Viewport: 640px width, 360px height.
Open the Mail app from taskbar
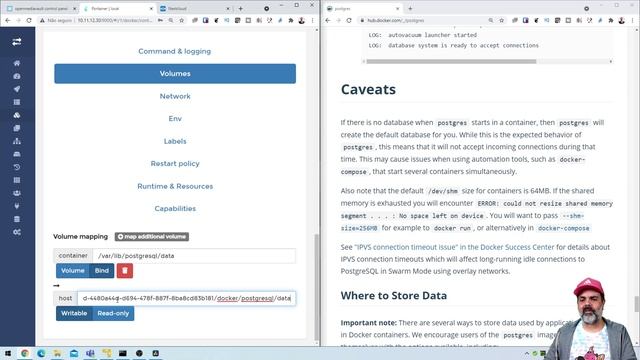click(74, 353)
